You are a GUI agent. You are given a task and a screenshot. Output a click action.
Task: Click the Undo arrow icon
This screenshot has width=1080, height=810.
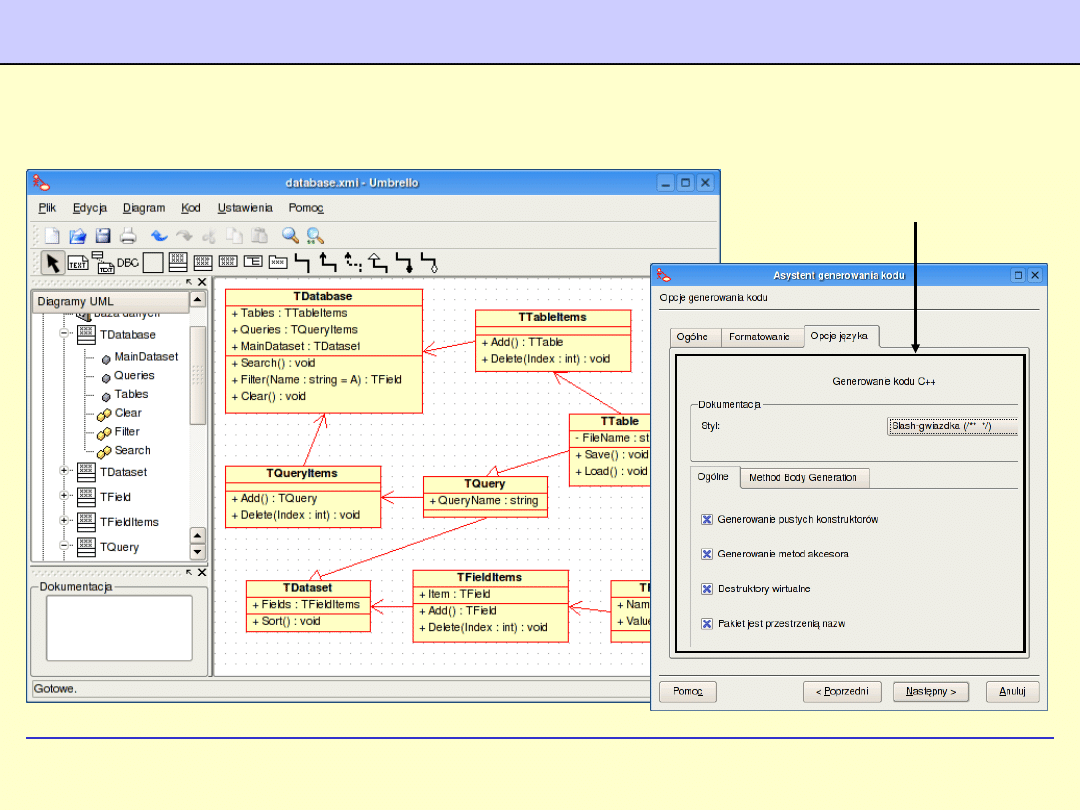[x=159, y=236]
